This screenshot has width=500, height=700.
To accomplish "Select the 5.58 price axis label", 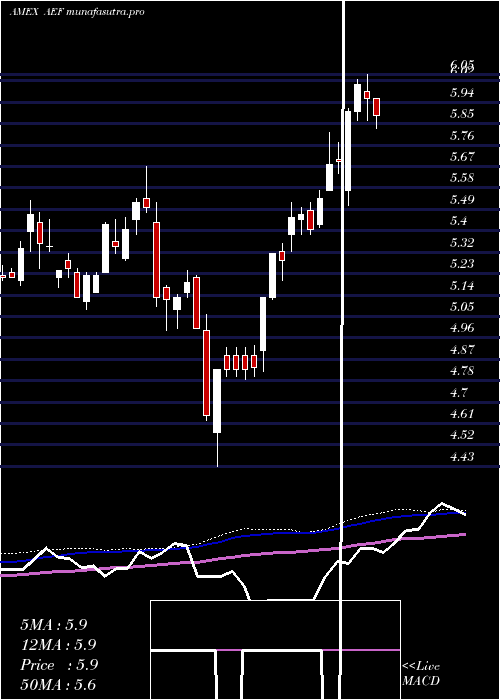I will [462, 178].
